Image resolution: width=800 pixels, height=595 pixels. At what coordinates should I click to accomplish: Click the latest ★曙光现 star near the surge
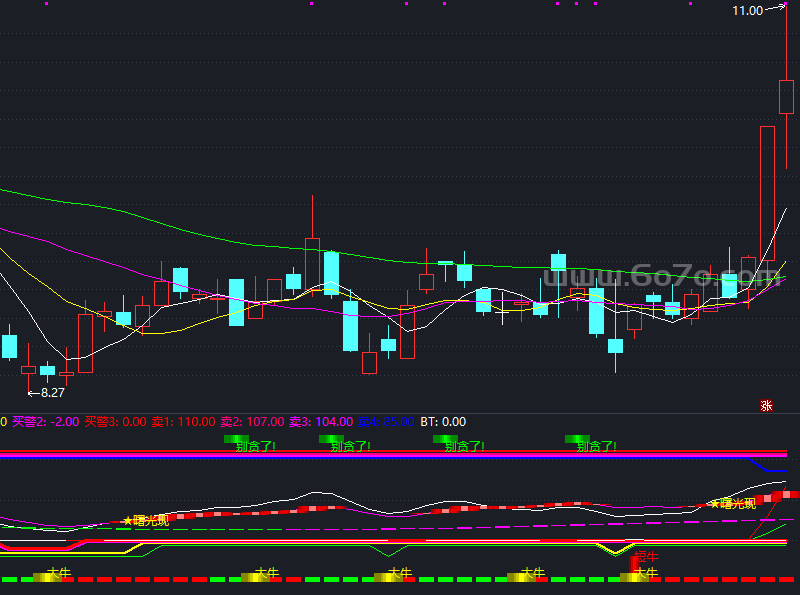pyautogui.click(x=733, y=504)
